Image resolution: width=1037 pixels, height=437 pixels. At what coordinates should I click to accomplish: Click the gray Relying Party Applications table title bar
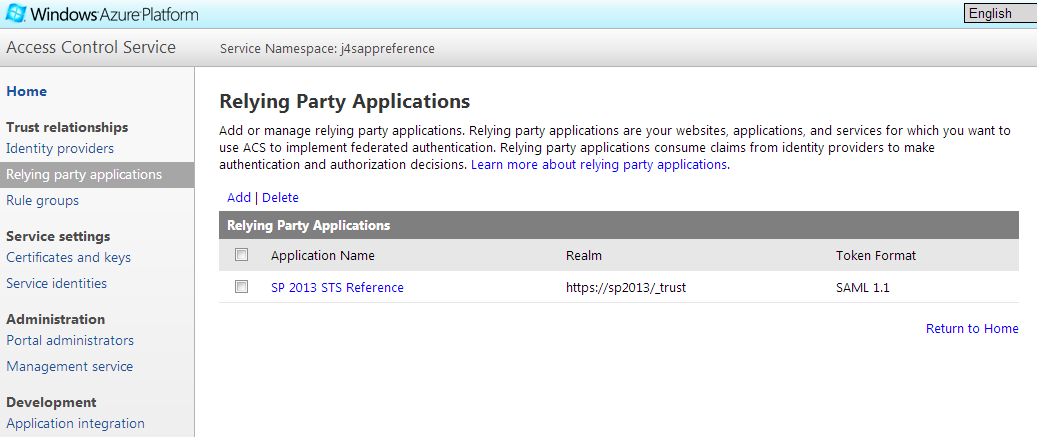pyautogui.click(x=618, y=225)
